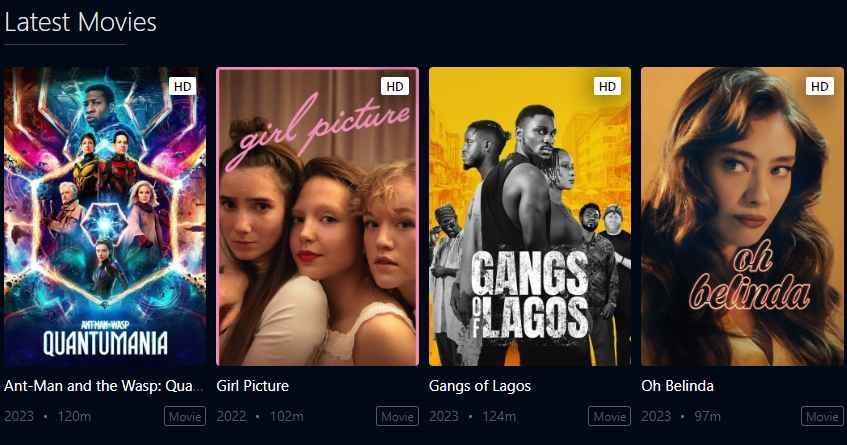Click the Latest Movies section heading
Screen dimensions: 847x445
(x=80, y=23)
